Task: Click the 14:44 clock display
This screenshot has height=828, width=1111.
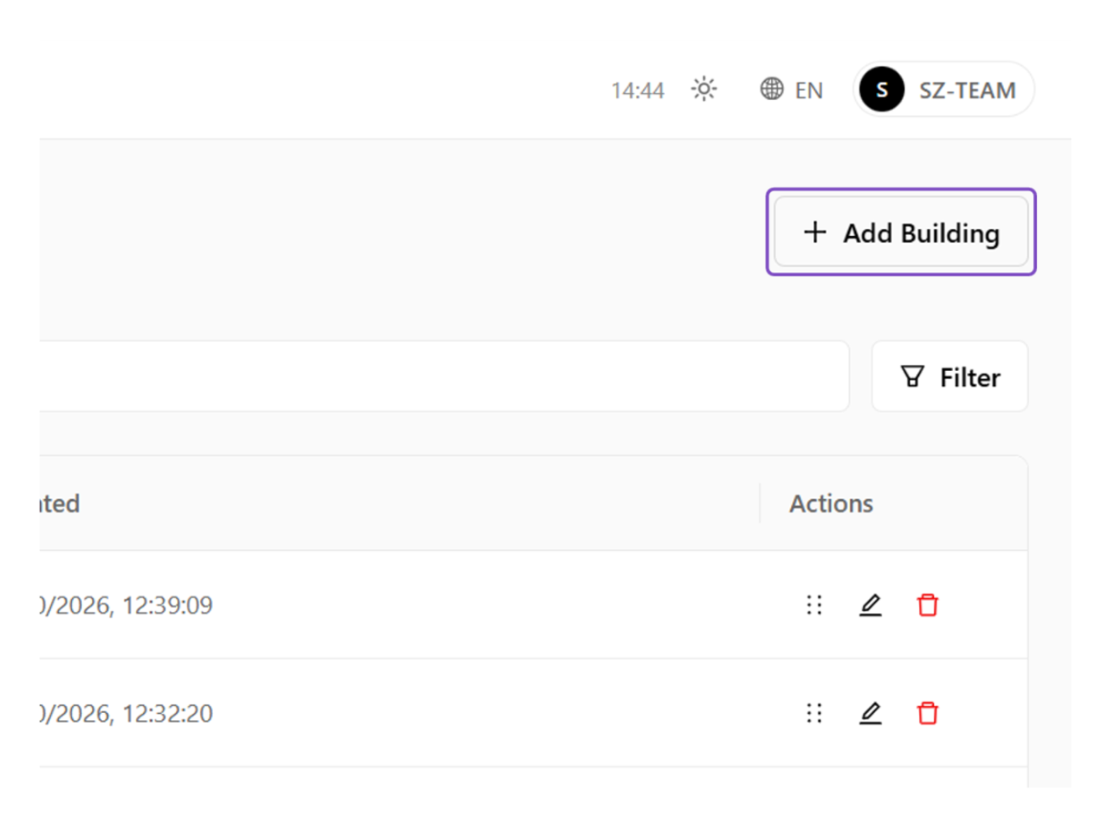Action: 638,91
